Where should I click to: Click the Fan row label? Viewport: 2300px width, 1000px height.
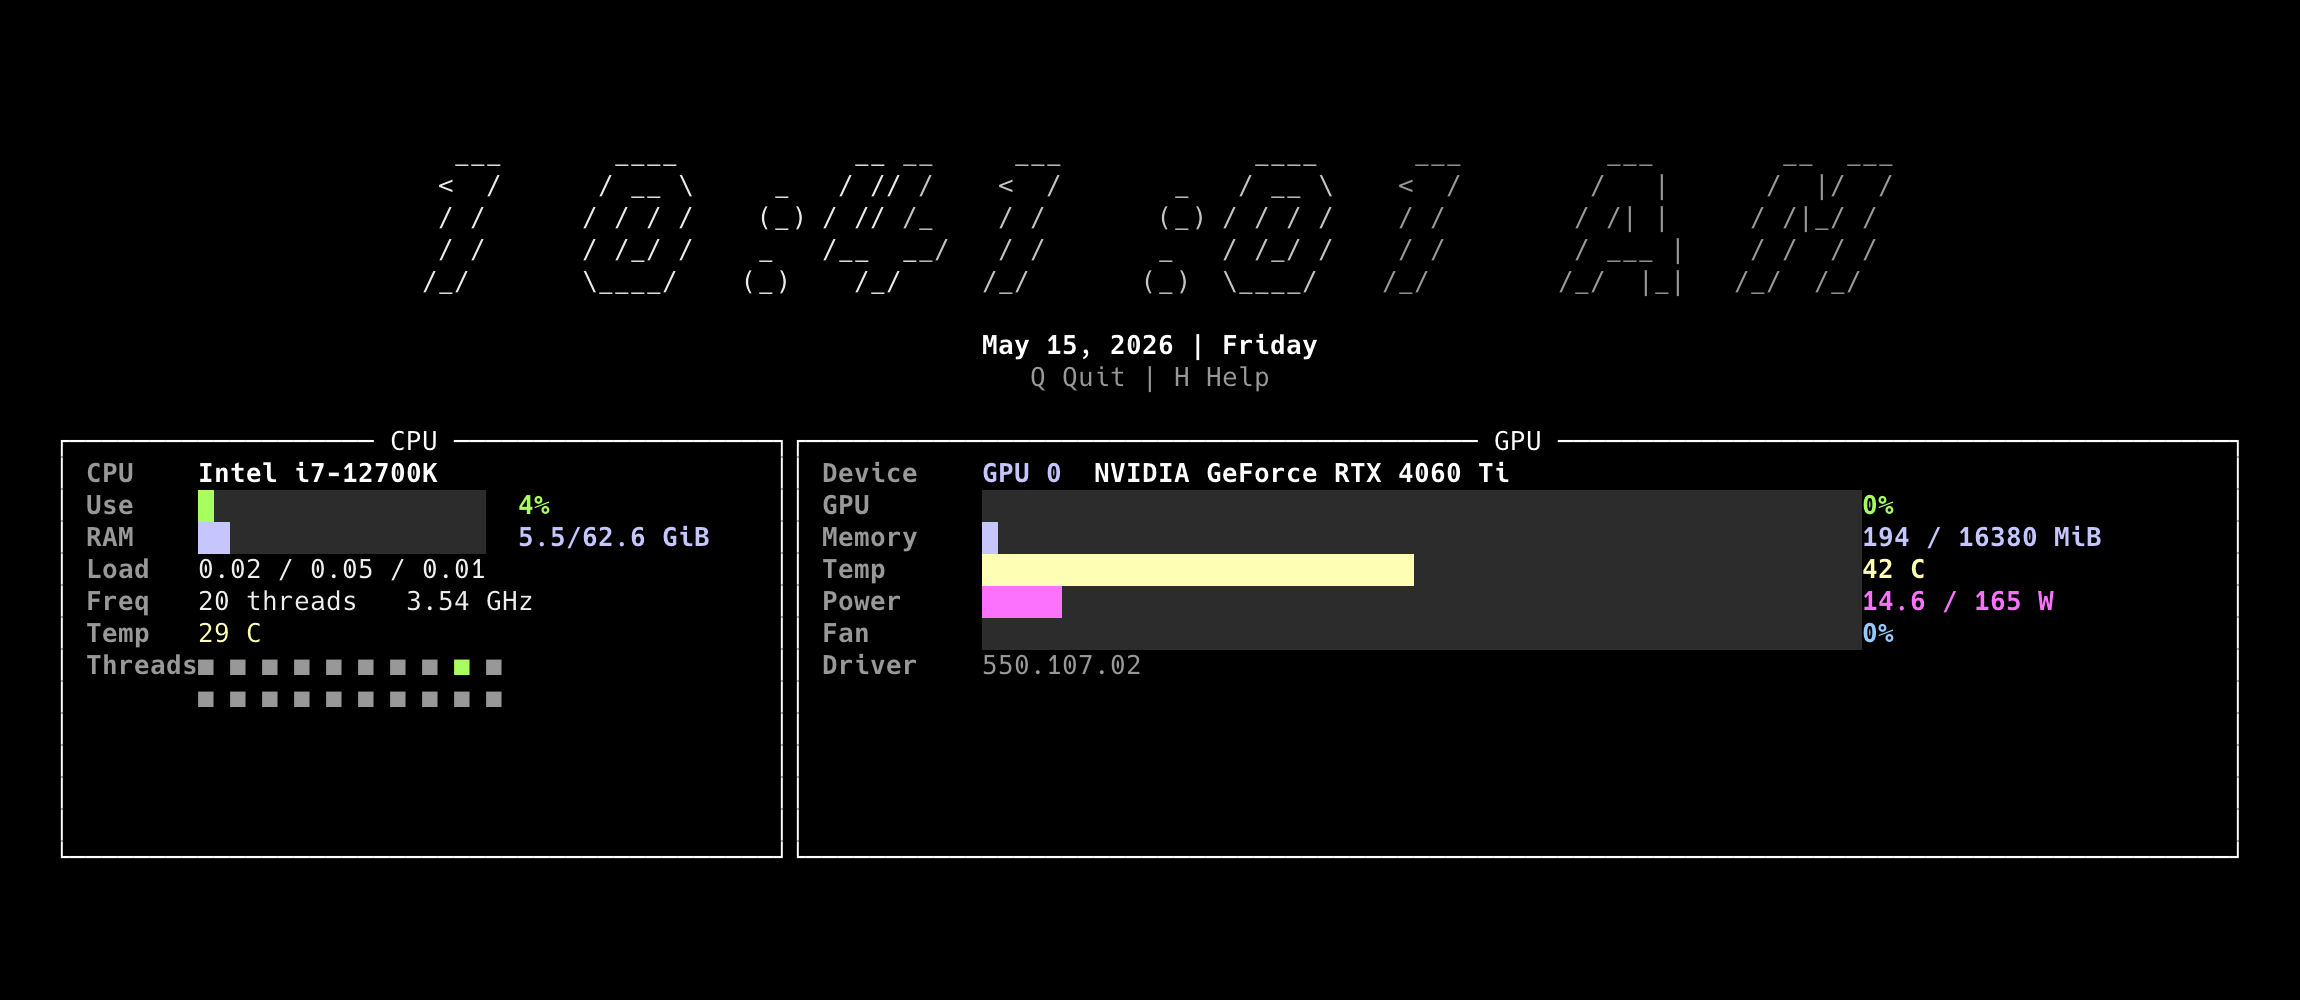845,633
